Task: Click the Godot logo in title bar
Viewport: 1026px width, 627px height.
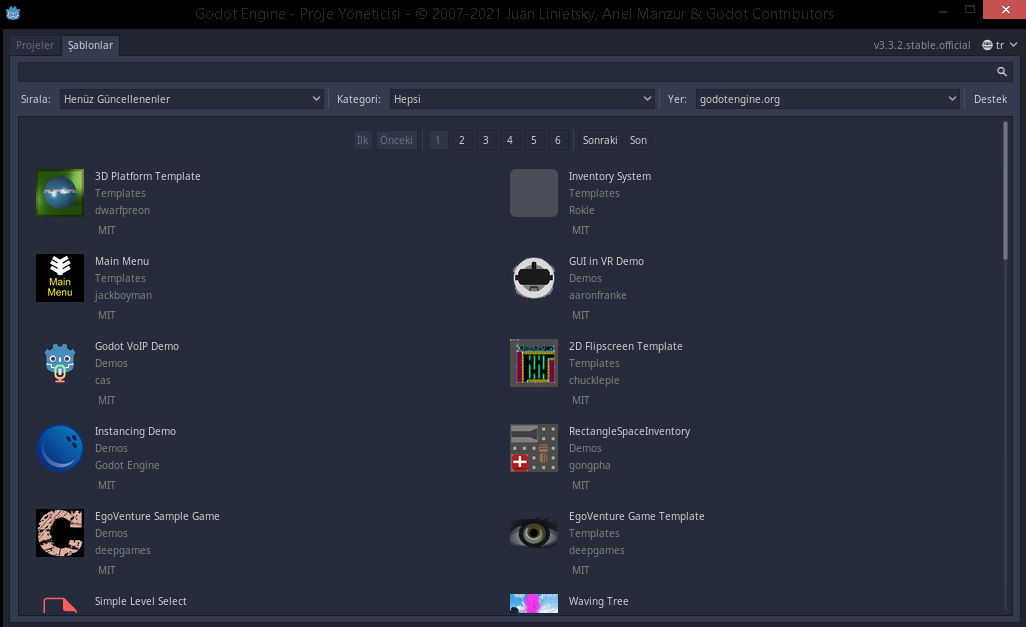Action: [x=13, y=13]
